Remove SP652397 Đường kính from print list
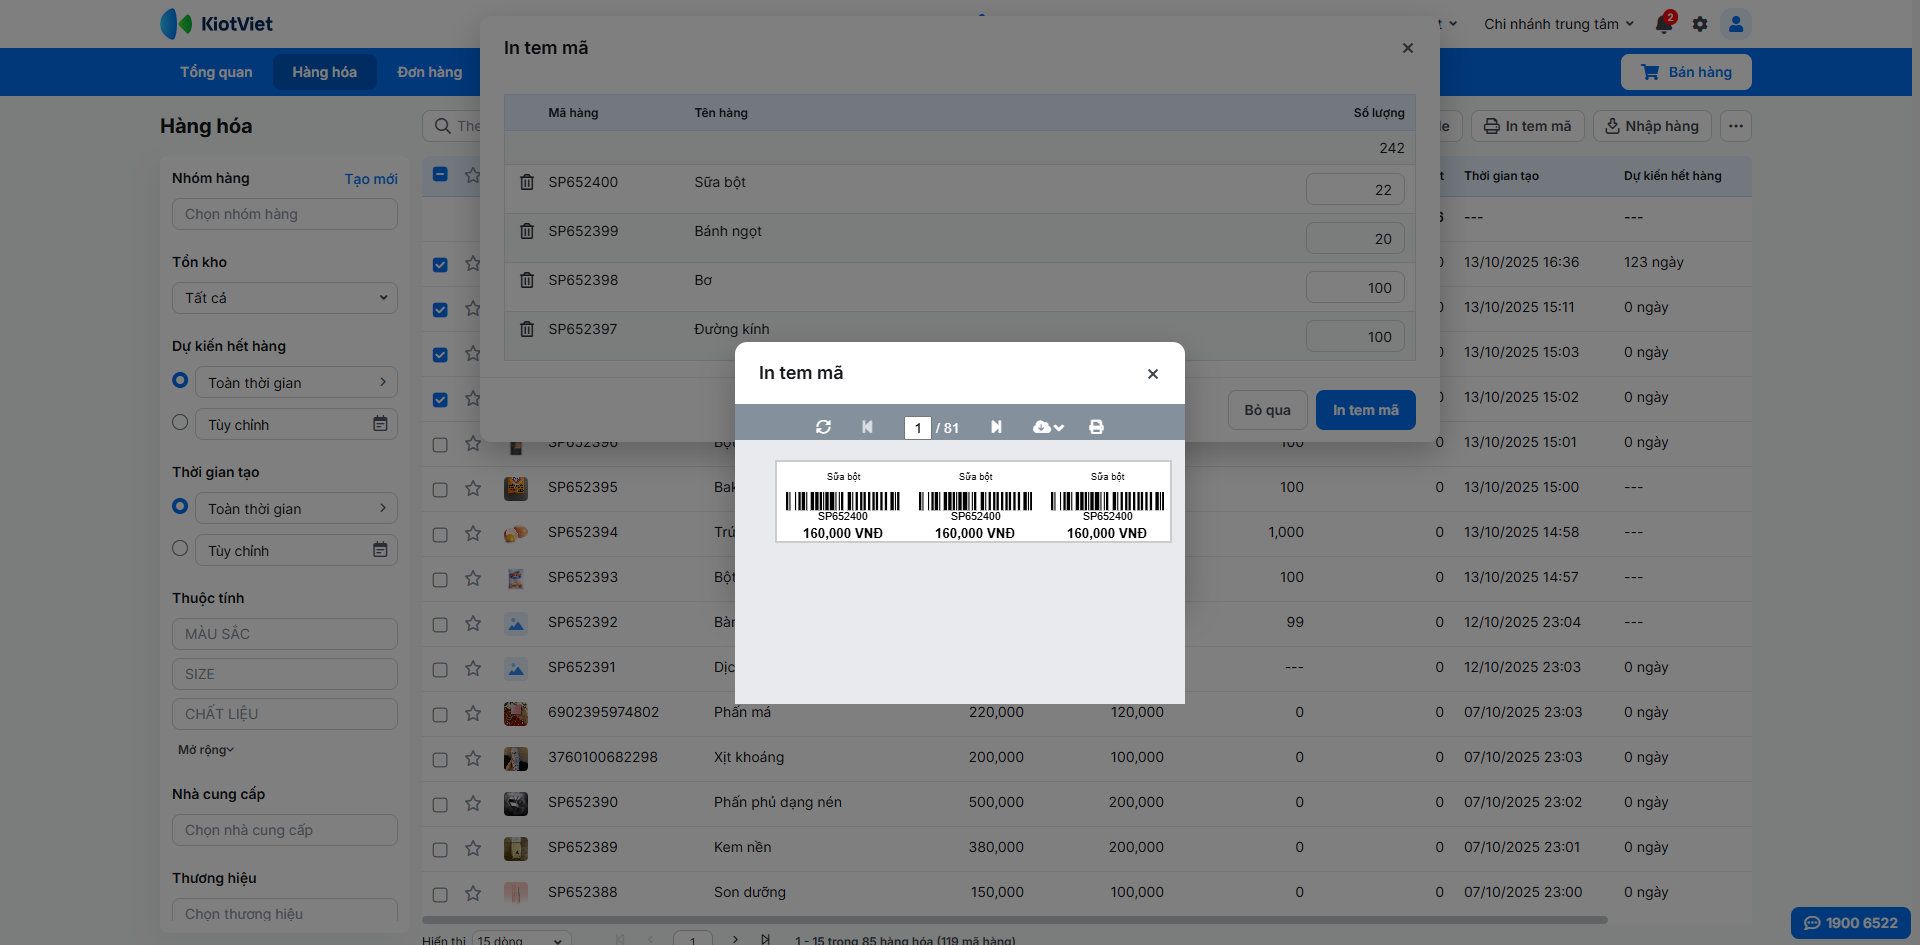The height and width of the screenshot is (945, 1920). tap(527, 329)
